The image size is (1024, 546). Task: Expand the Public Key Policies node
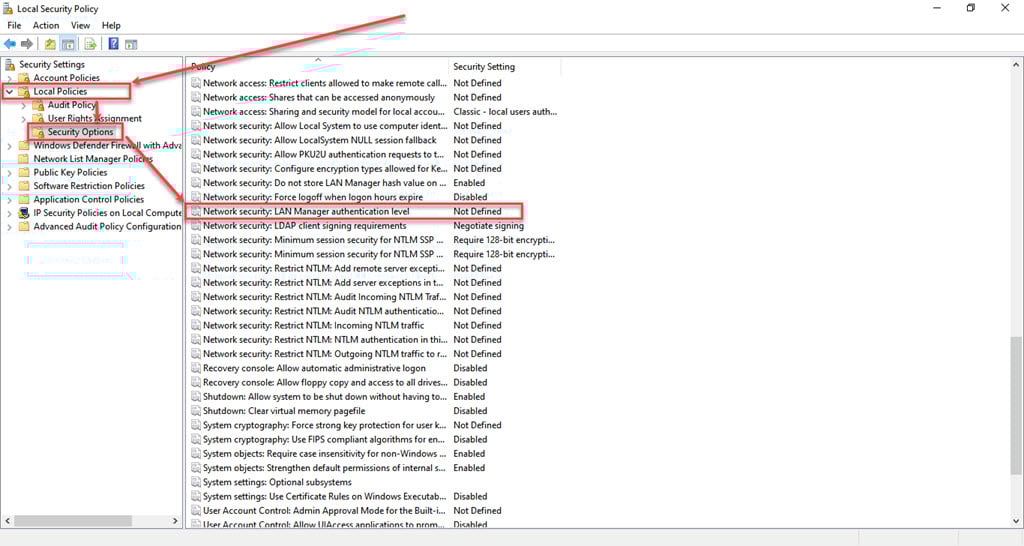[x=10, y=172]
